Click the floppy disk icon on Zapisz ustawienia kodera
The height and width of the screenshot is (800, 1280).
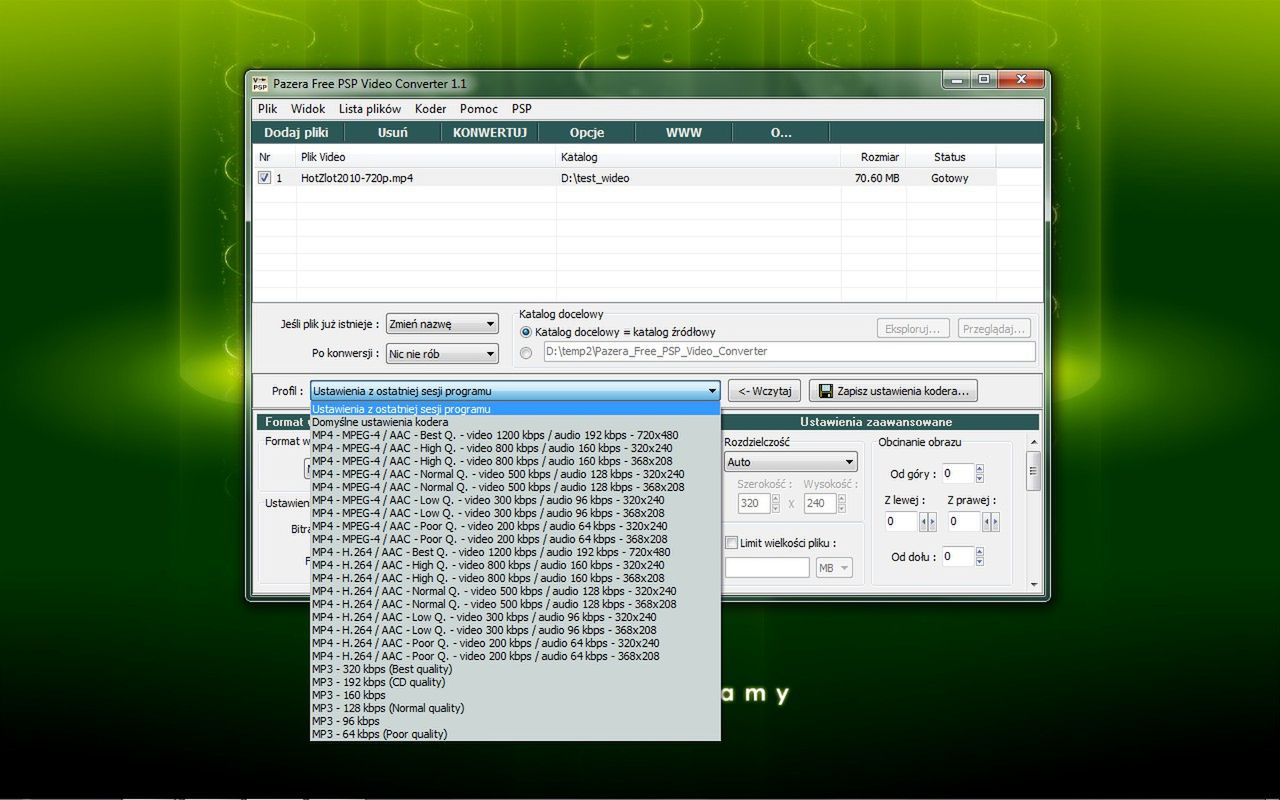click(826, 391)
